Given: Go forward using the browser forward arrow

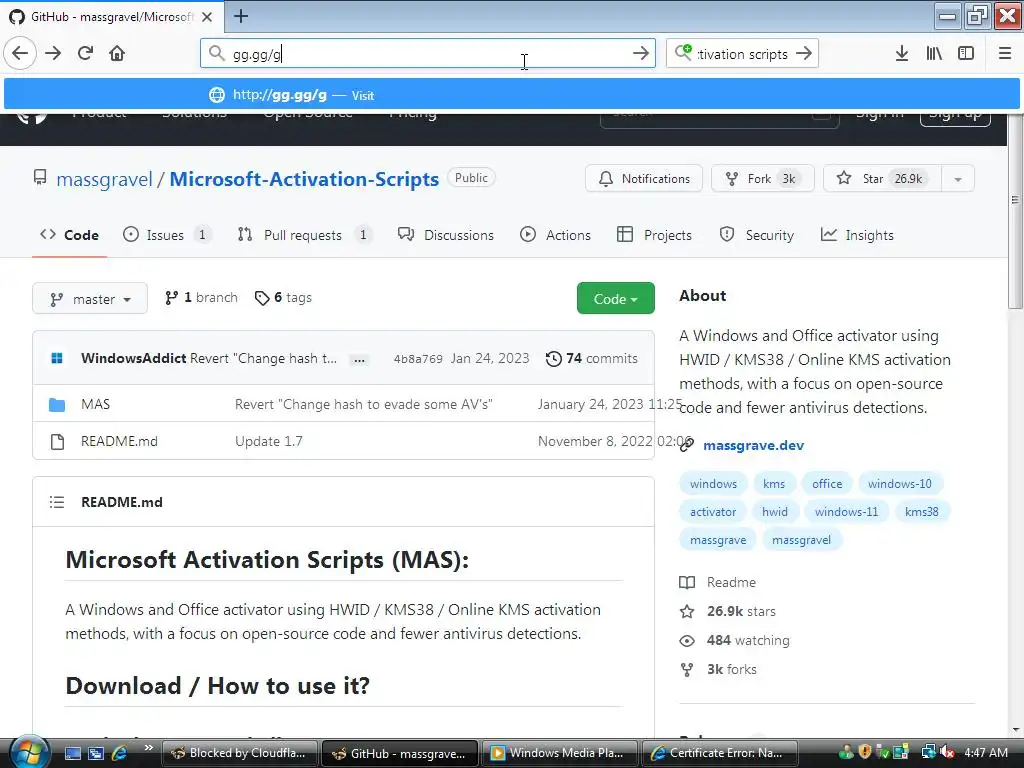Looking at the screenshot, I should pyautogui.click(x=53, y=53).
